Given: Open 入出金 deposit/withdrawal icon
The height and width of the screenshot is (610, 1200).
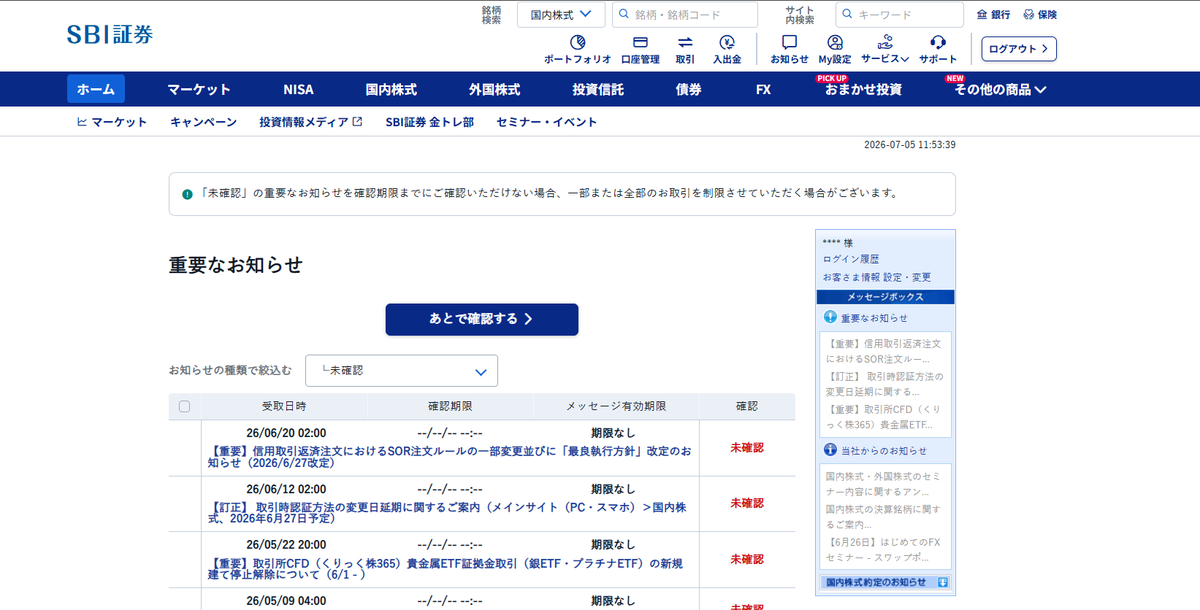Looking at the screenshot, I should [x=727, y=43].
